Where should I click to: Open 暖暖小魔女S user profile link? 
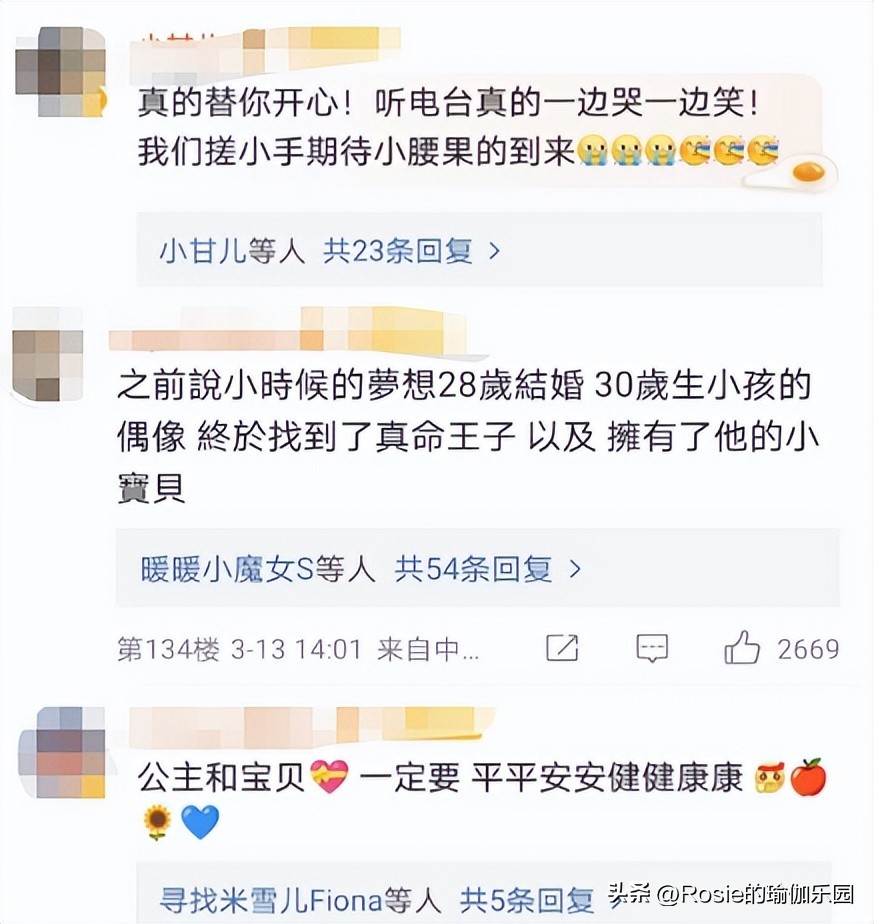pyautogui.click(x=226, y=569)
